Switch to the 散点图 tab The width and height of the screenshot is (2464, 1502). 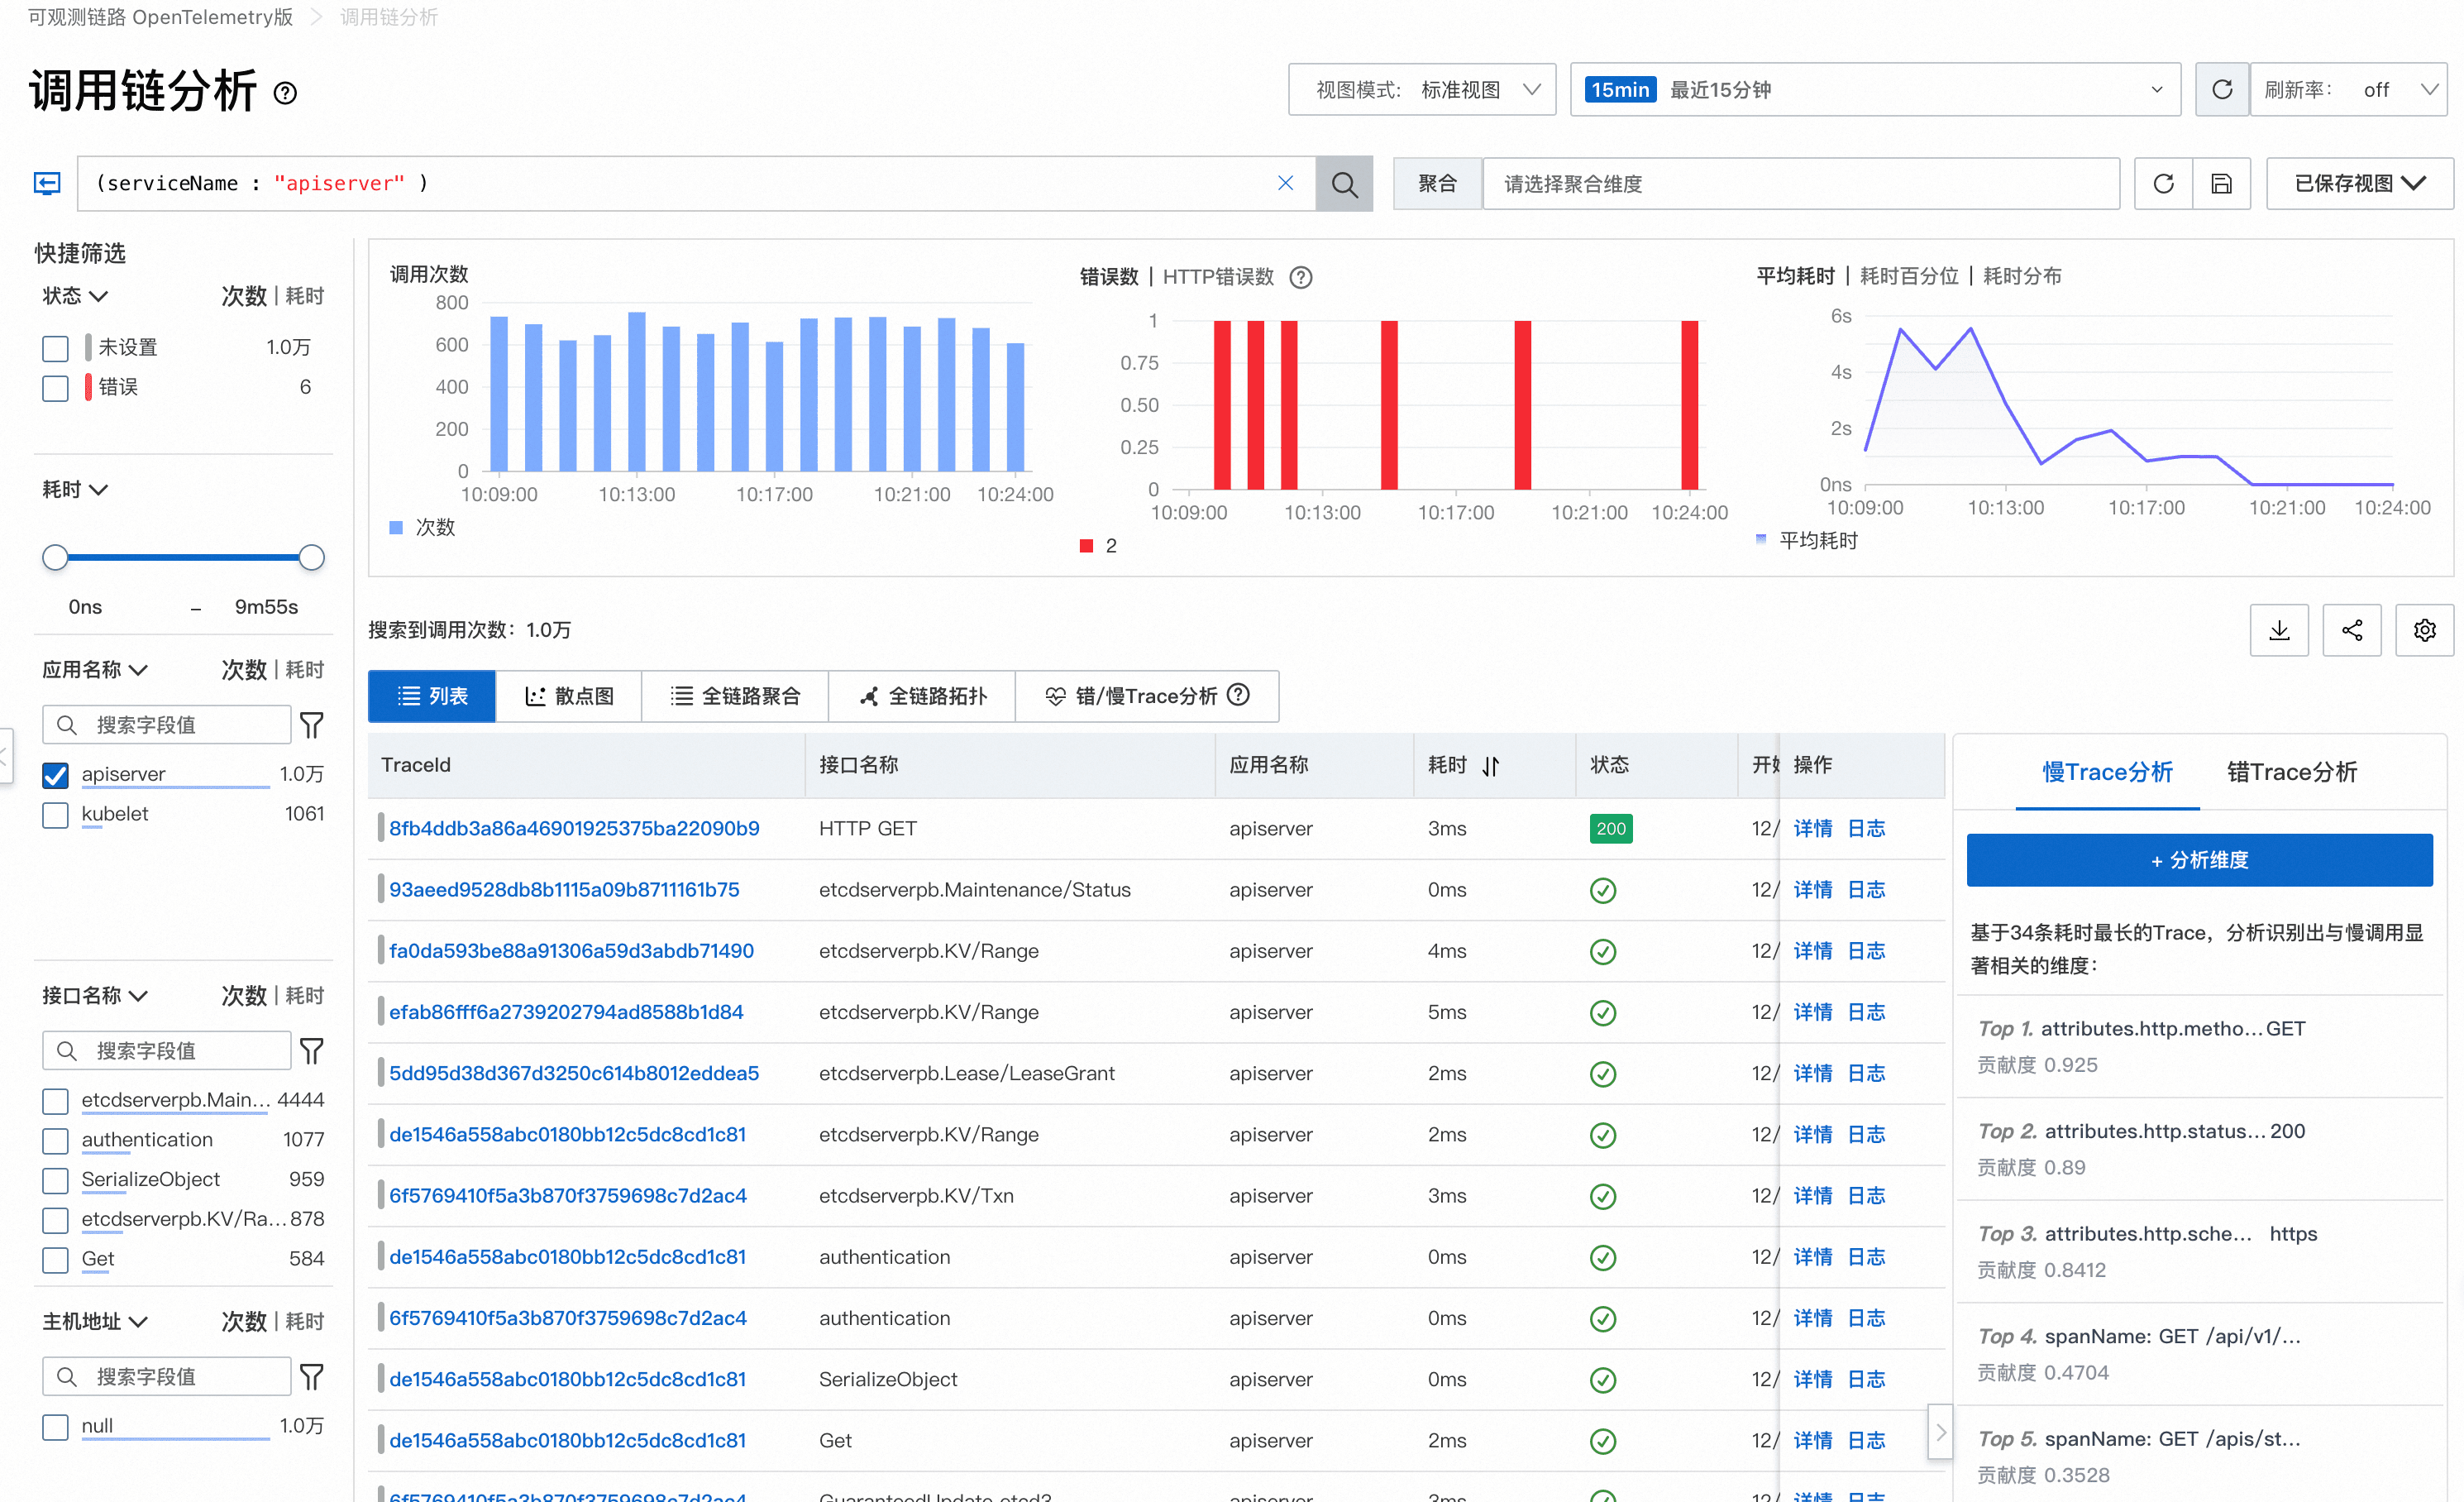coord(569,696)
